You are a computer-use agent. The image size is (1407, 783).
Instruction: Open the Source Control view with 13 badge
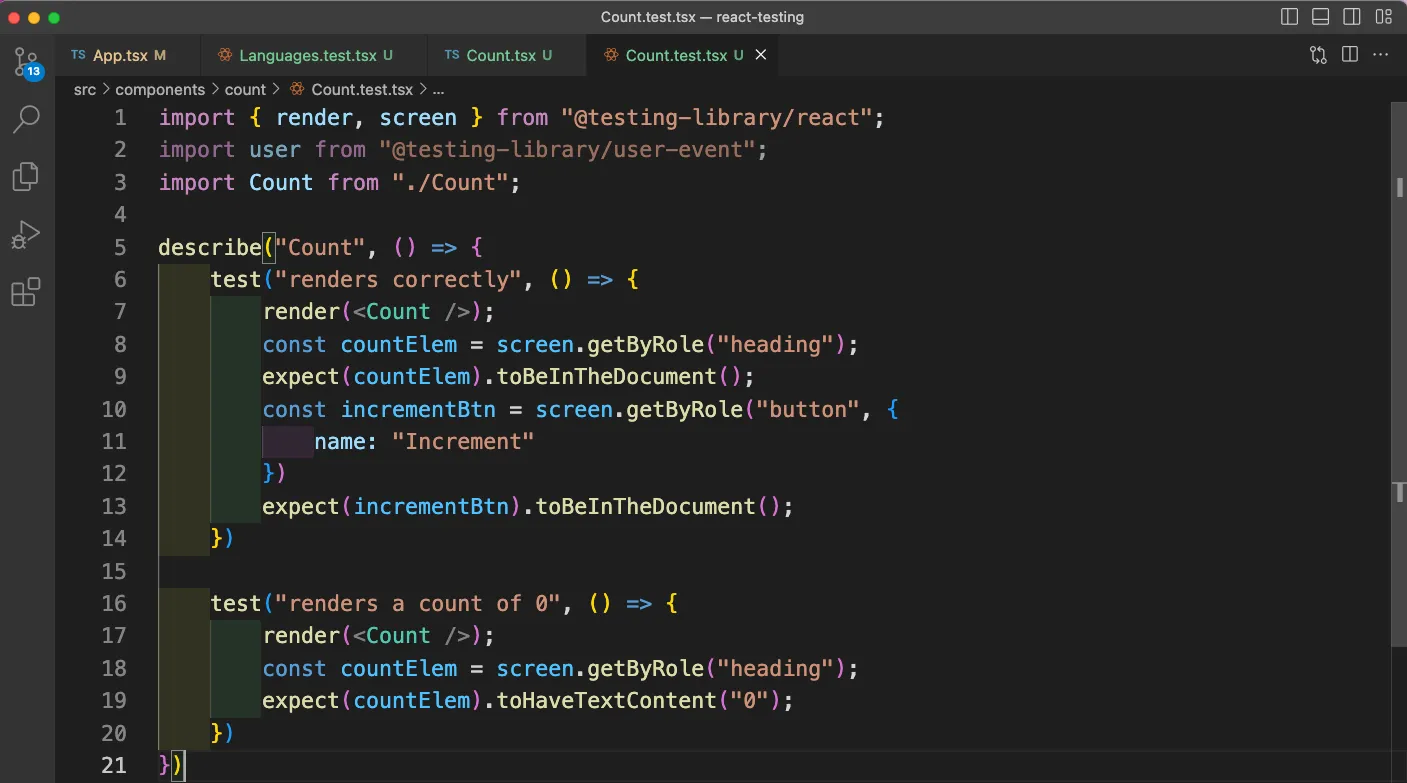click(26, 62)
